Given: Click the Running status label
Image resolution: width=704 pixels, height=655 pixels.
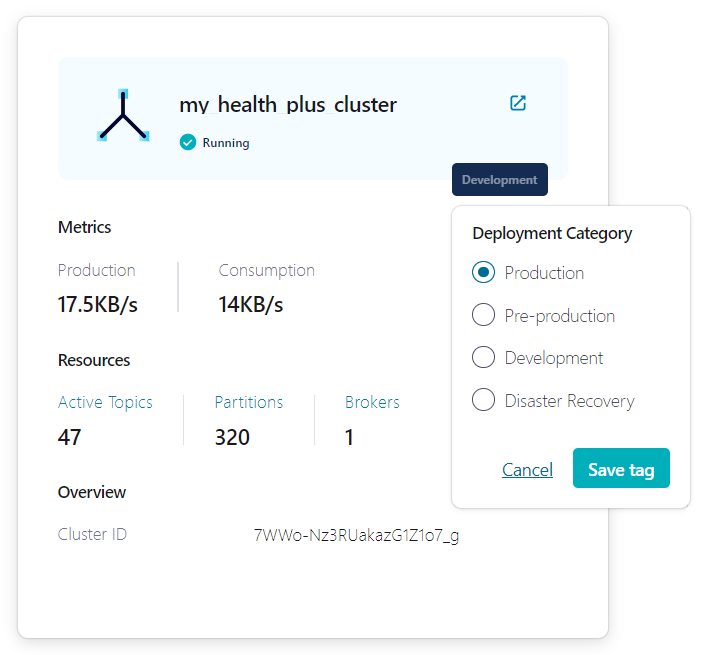Looking at the screenshot, I should (x=226, y=143).
